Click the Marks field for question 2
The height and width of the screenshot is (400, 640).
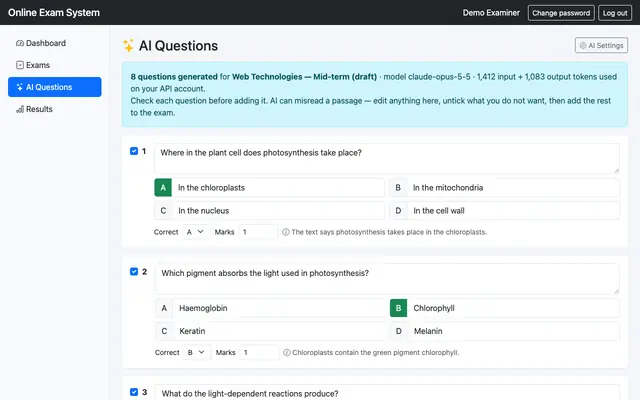259,352
